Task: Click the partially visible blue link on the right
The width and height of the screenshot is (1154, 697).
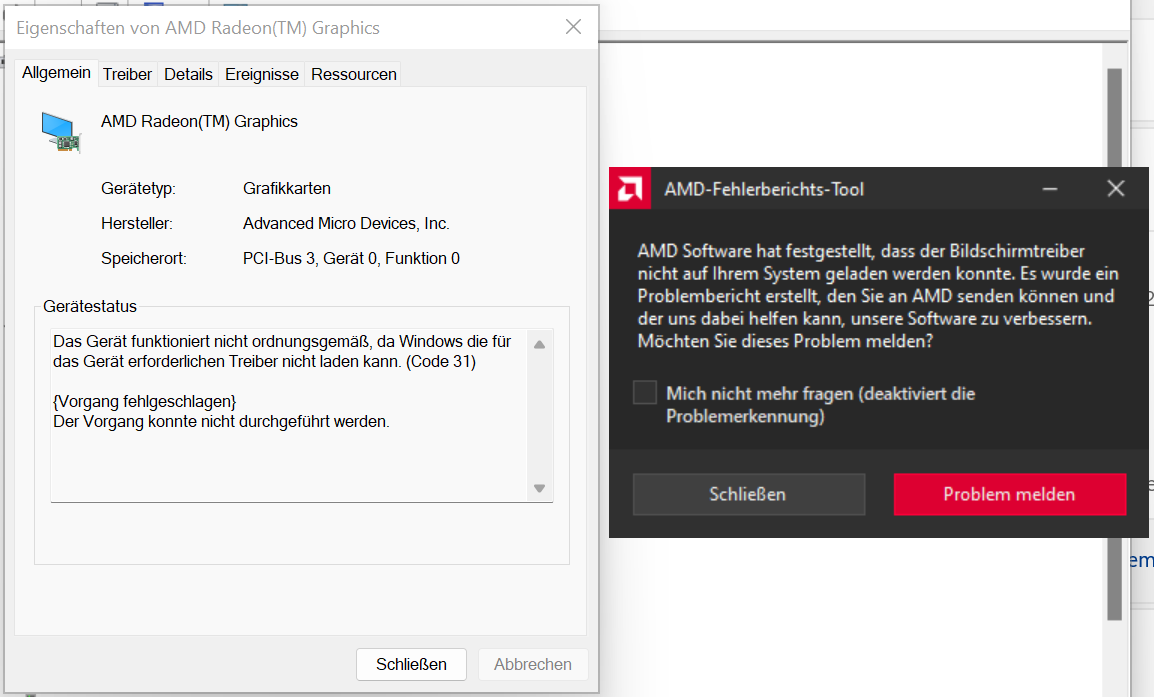Action: coord(1143,560)
